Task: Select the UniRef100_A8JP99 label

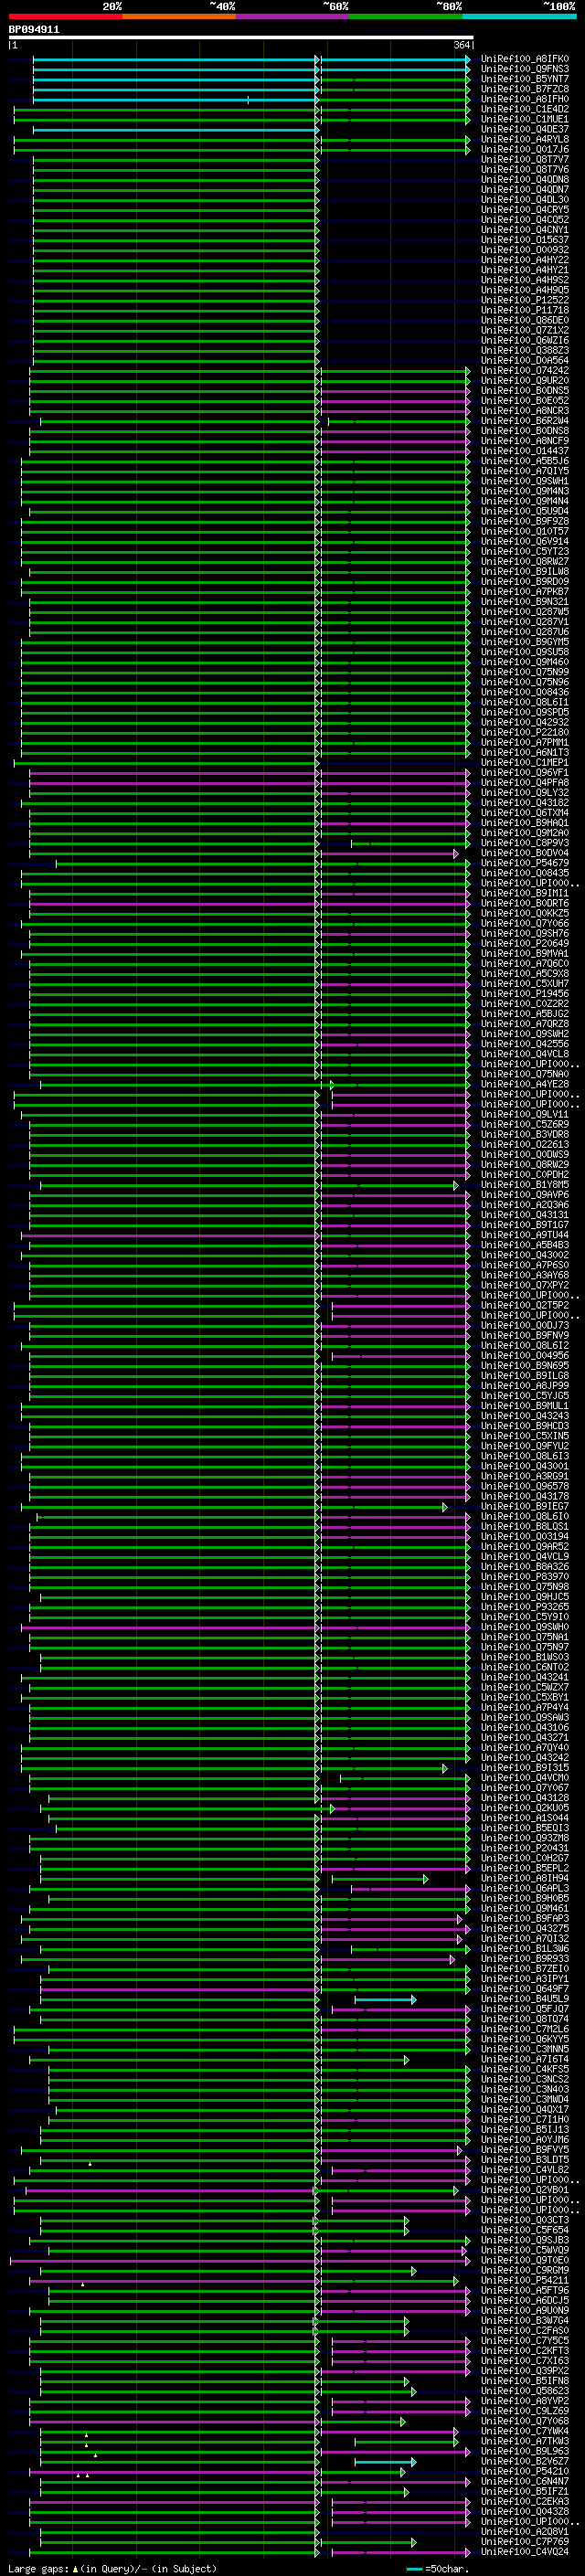Action: point(525,1386)
